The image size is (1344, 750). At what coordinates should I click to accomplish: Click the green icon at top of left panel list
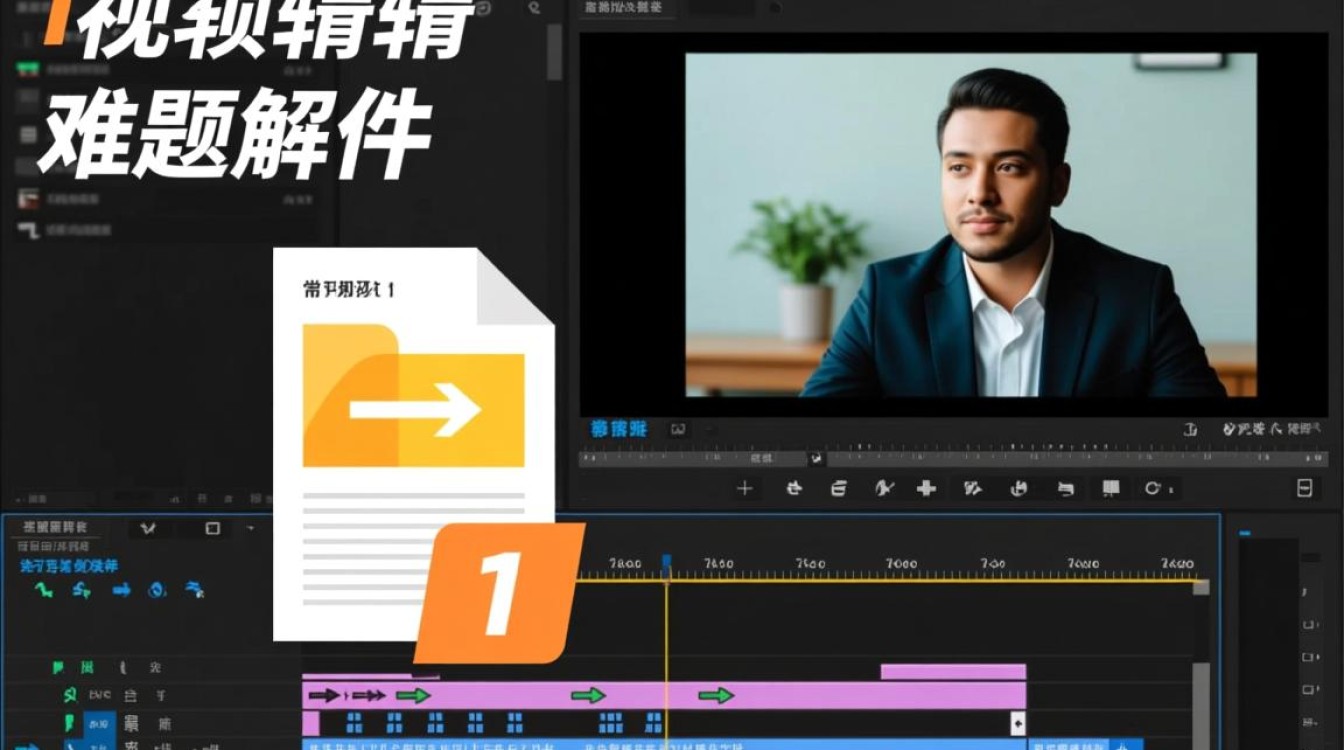[x=28, y=69]
